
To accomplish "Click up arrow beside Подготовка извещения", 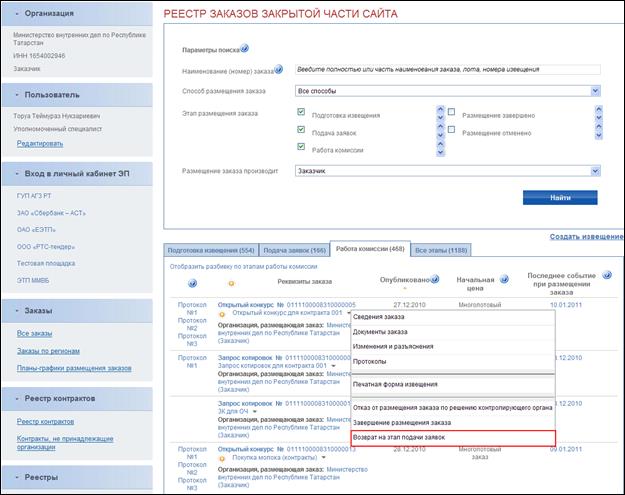I will (440, 109).
